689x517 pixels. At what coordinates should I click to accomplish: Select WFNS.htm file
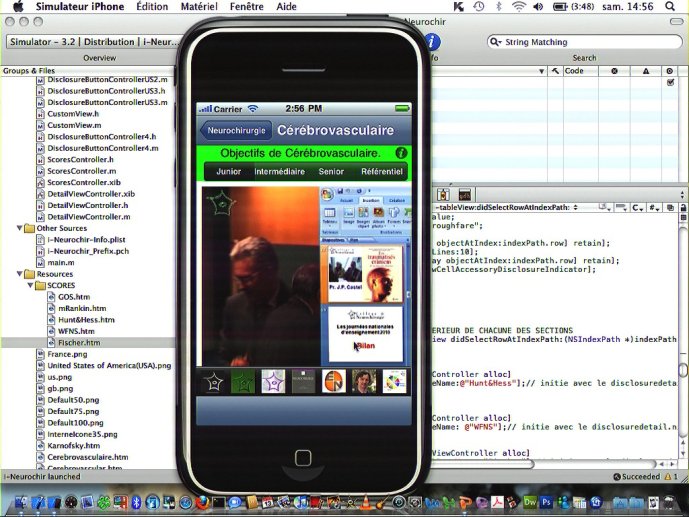(76, 331)
